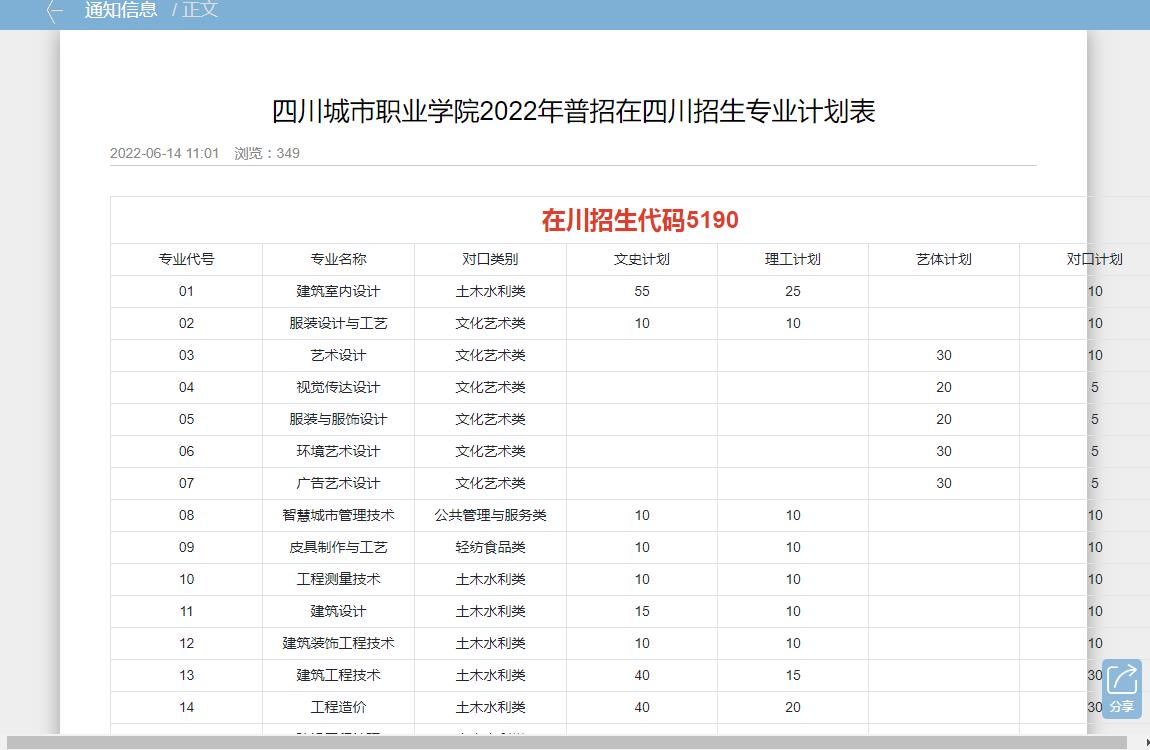Select the 建筑室内设计 cell
1150x750 pixels.
[338, 292]
